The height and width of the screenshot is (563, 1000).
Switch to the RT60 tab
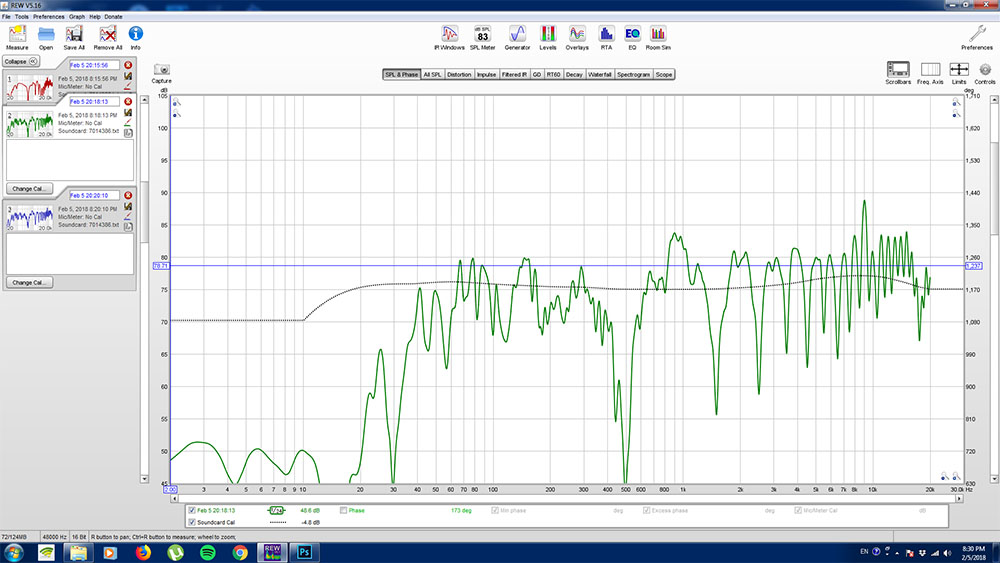pyautogui.click(x=554, y=75)
